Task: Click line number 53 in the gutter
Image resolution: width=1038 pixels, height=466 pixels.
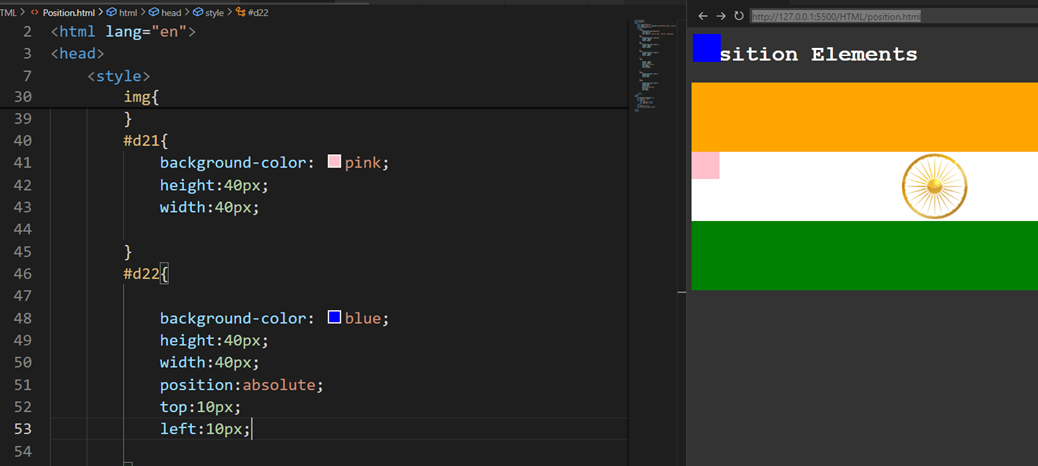Action: click(23, 429)
